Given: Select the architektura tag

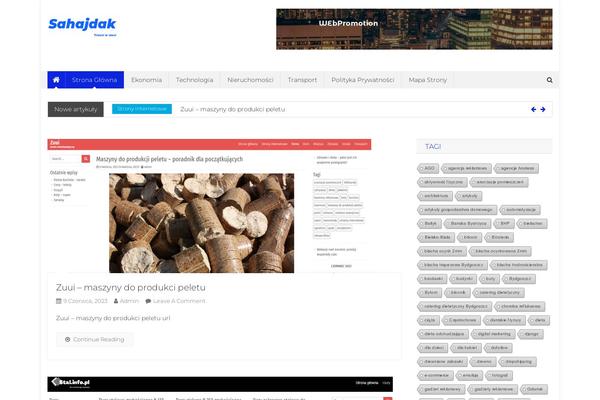Looking at the screenshot, I should point(435,196).
